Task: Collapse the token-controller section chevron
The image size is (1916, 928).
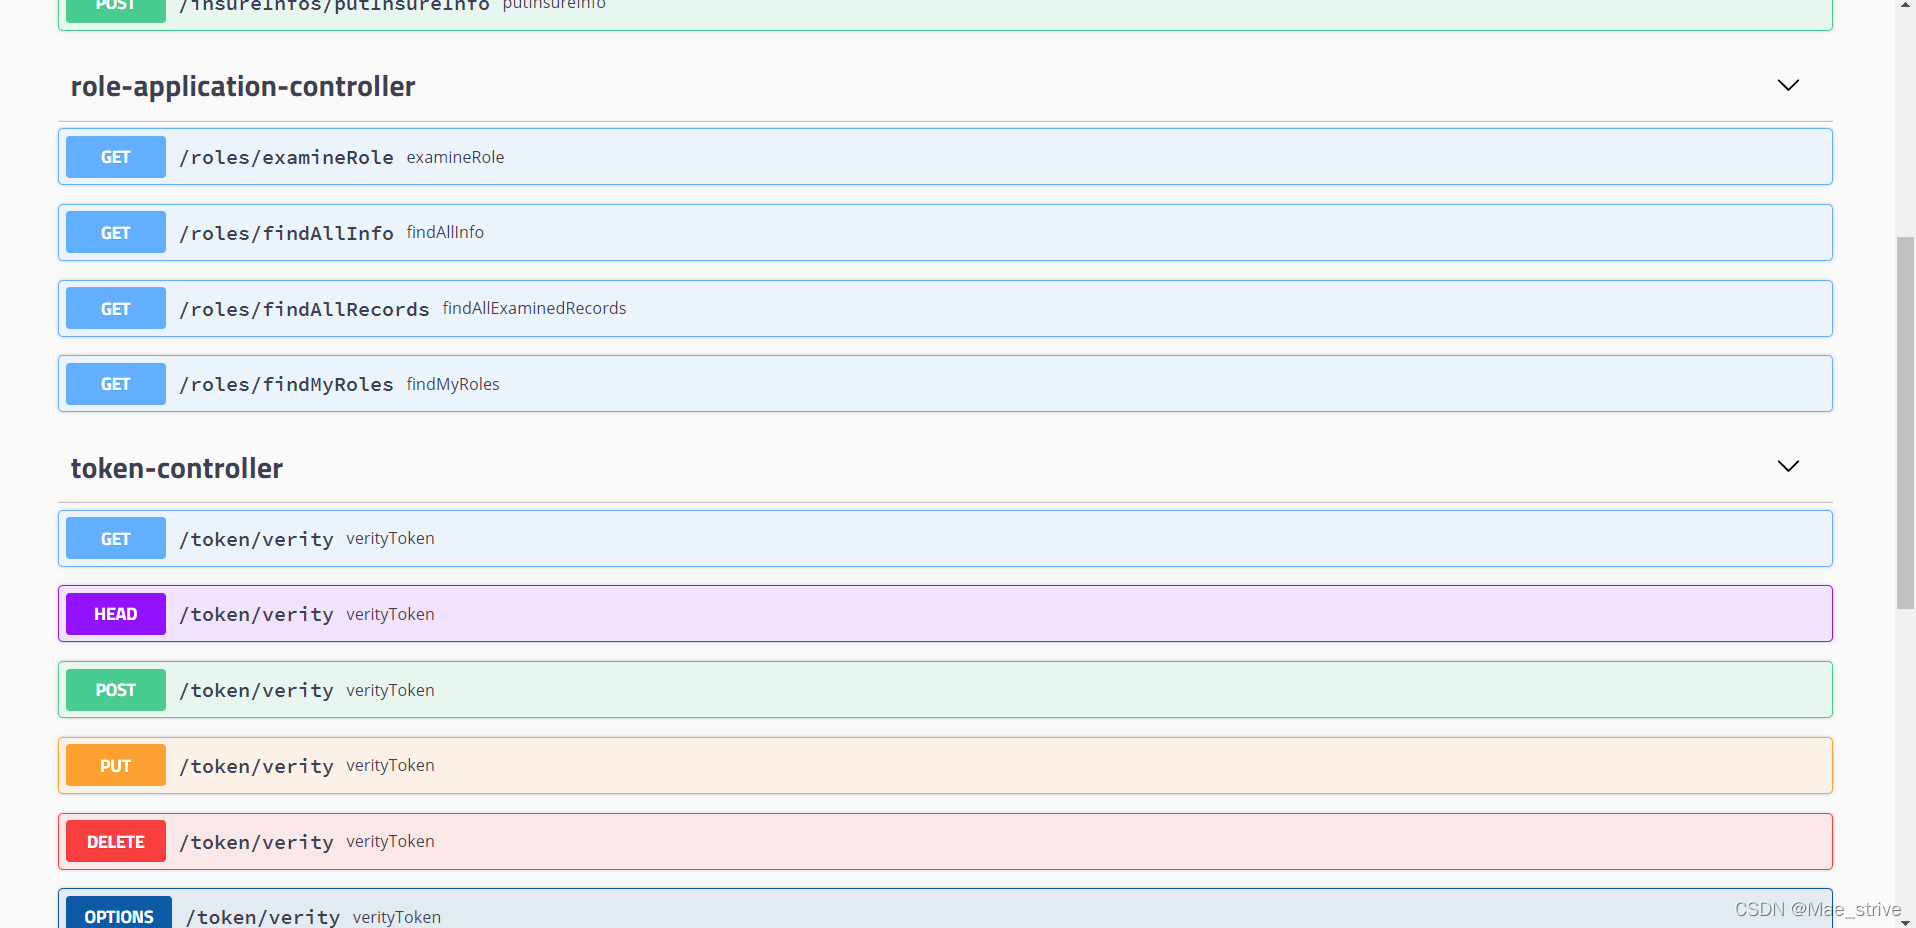Action: tap(1788, 466)
